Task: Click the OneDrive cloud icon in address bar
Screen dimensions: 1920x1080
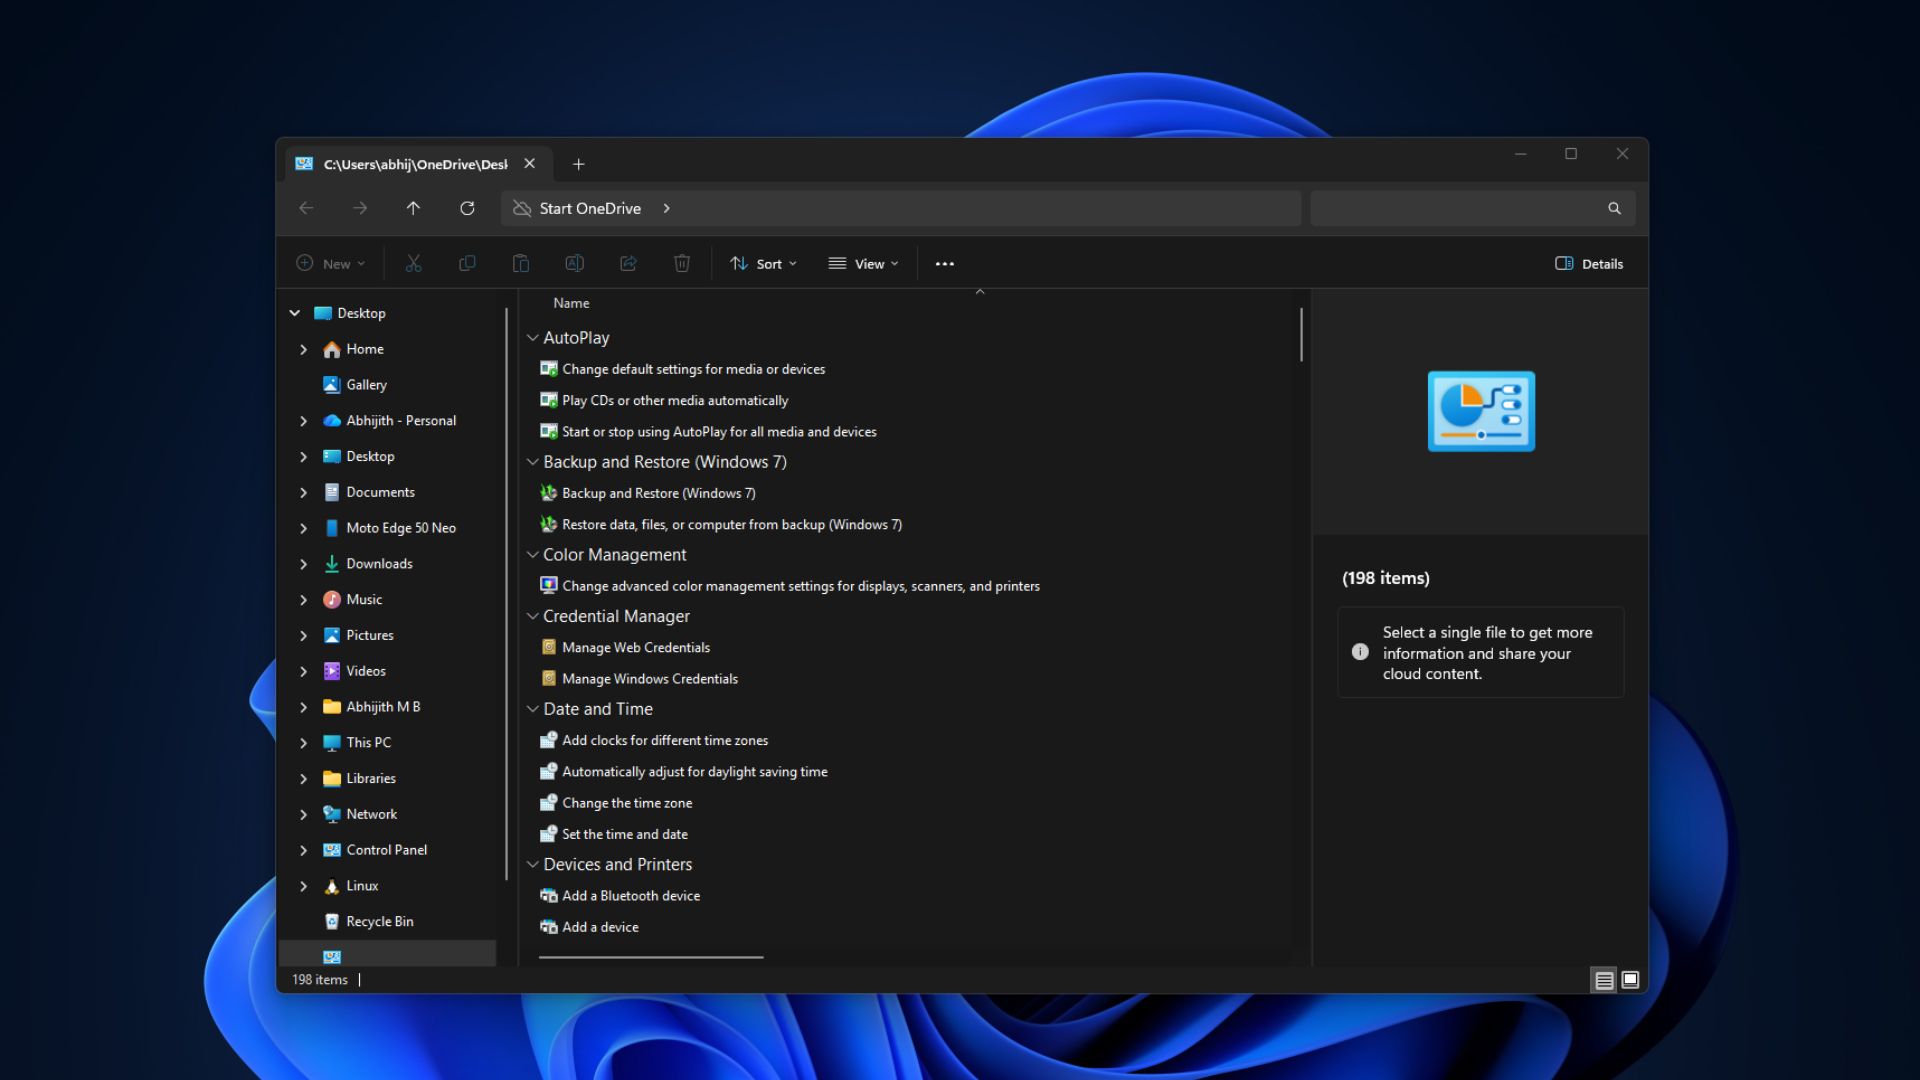Action: tap(522, 208)
